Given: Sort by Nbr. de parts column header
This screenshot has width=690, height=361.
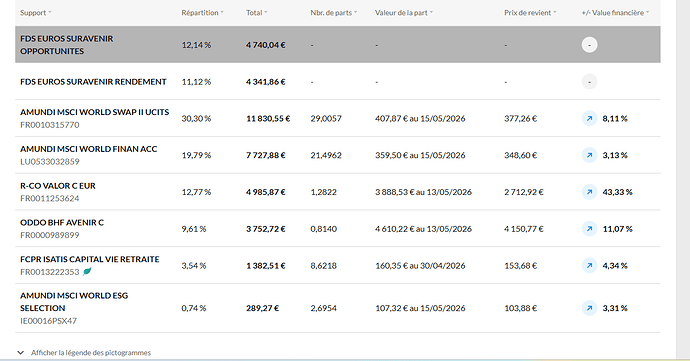Looking at the screenshot, I should point(334,13).
